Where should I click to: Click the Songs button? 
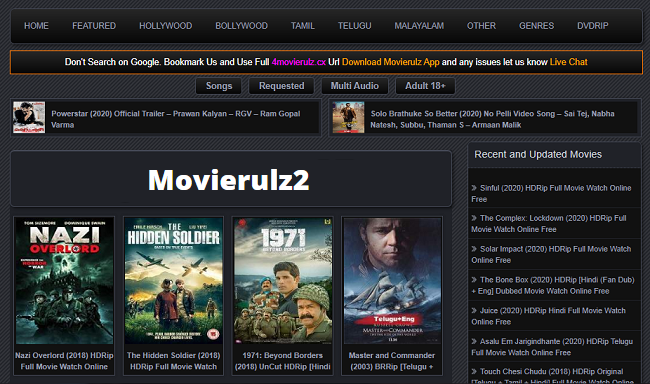pos(219,86)
